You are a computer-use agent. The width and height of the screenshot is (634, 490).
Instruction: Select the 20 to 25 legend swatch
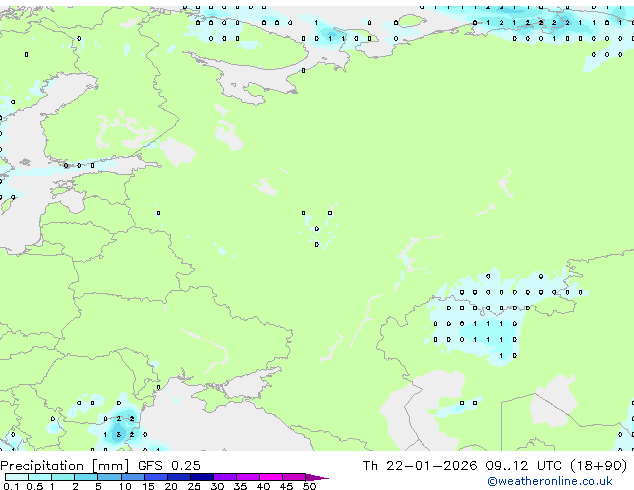coord(179,477)
